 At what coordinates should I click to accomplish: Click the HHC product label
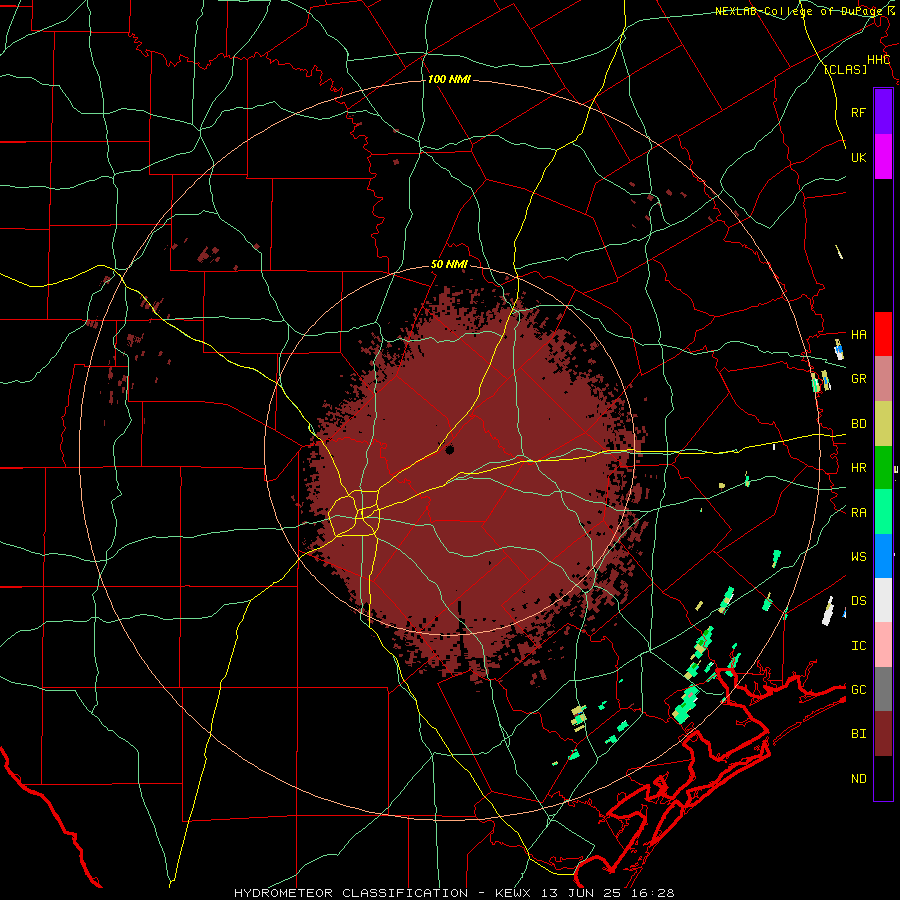click(878, 60)
